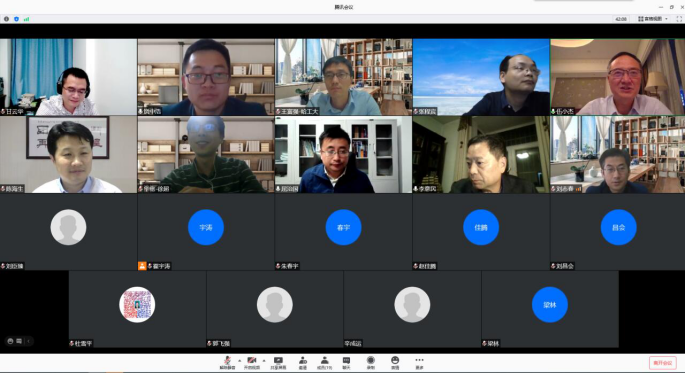This screenshot has height=374, width=685.
Task: Open the more options ellipsis menu
Action: tap(419, 363)
